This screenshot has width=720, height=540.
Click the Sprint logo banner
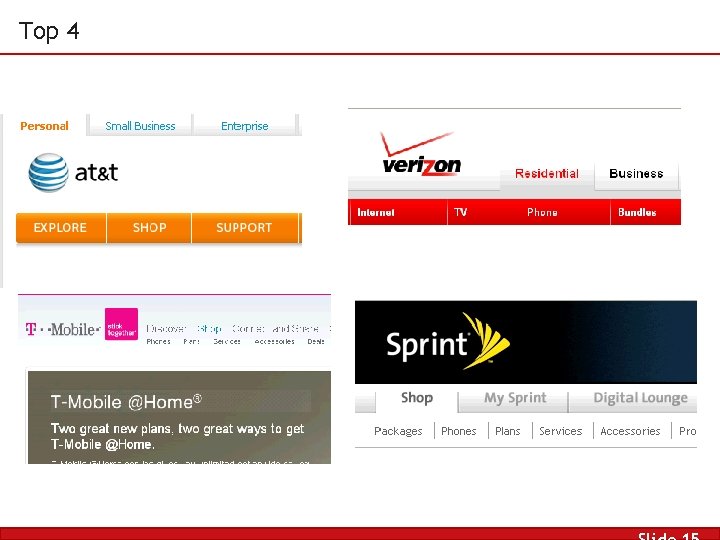pyautogui.click(x=526, y=342)
